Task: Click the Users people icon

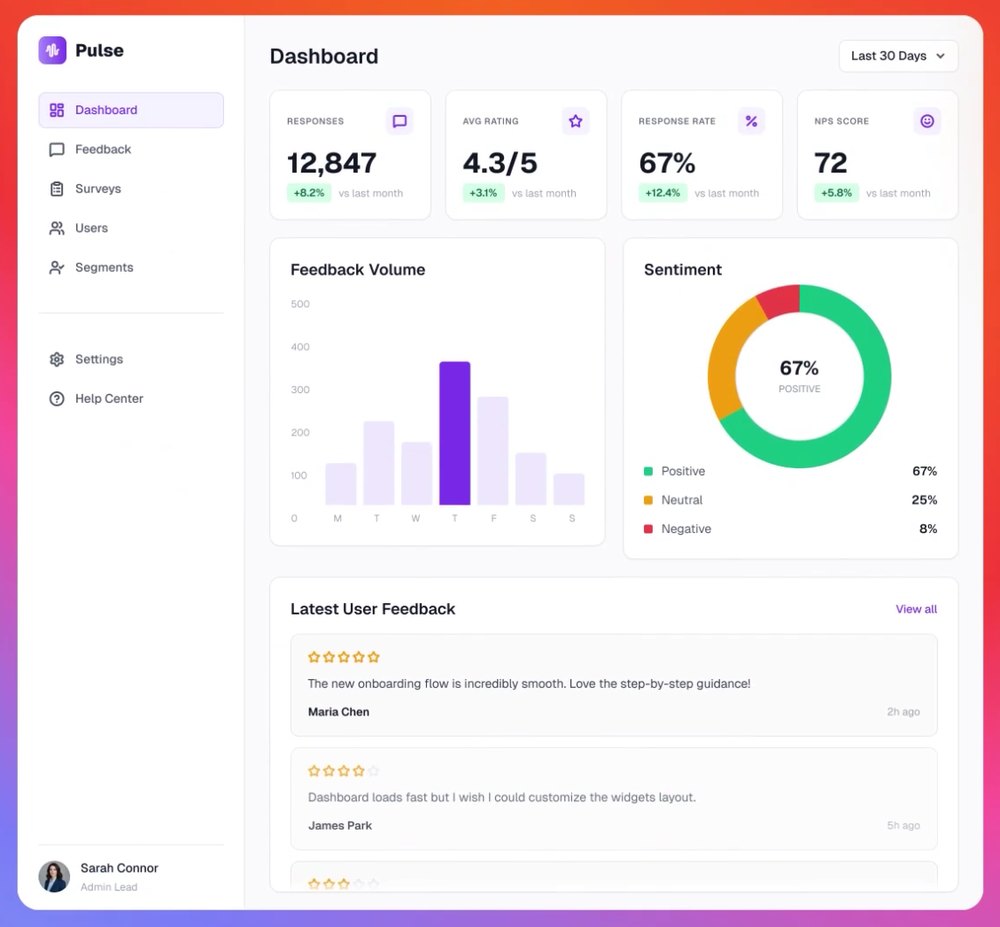Action: 57,228
